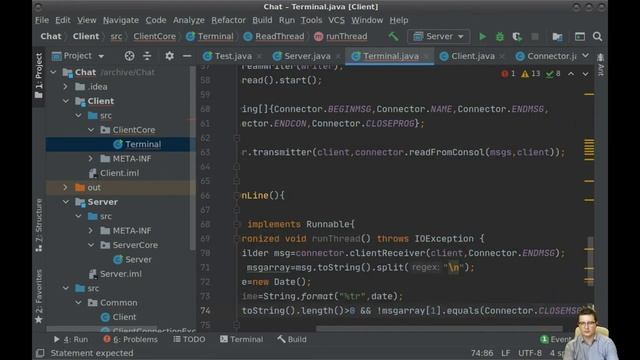Click the 74:86 cursor position widget
Image resolution: width=640 pixels, height=360 pixels.
pos(482,353)
